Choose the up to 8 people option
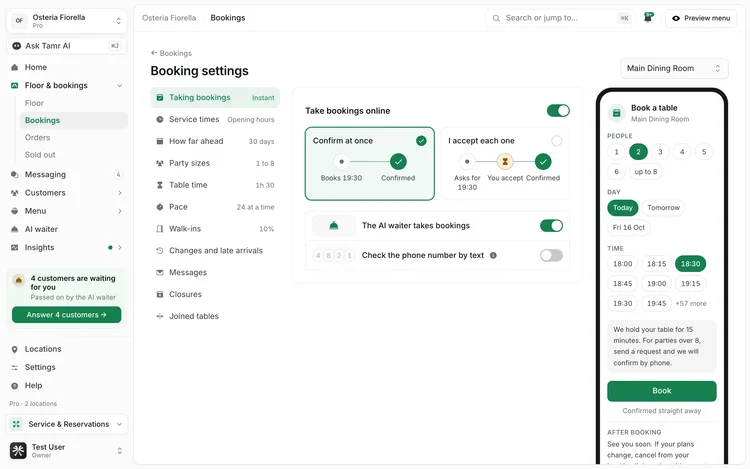750x469 pixels. (646, 172)
